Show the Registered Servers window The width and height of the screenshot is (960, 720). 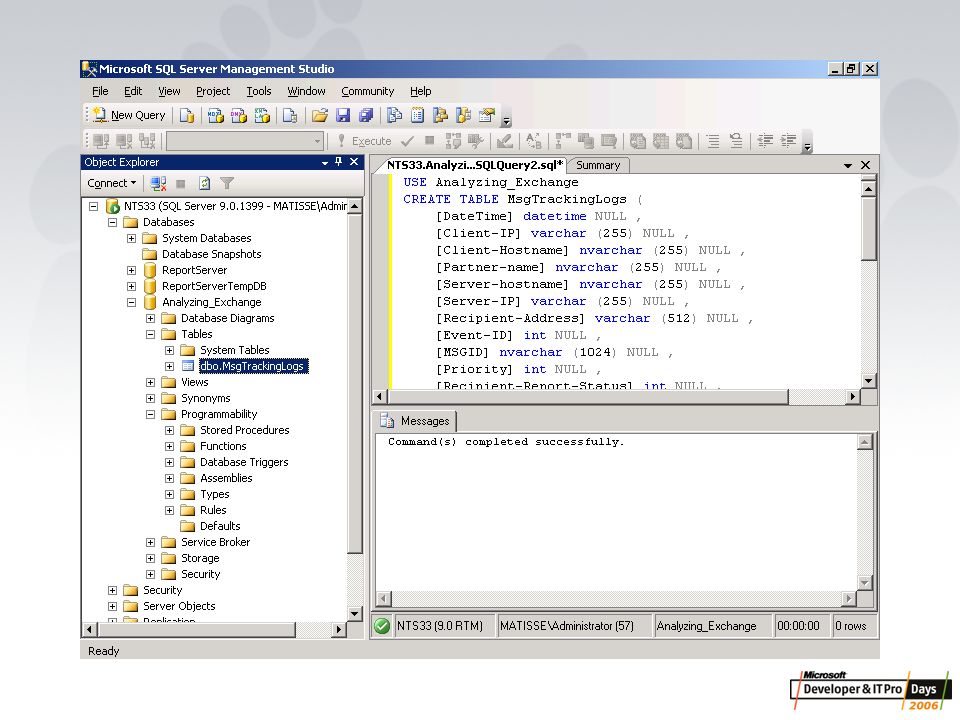[394, 115]
